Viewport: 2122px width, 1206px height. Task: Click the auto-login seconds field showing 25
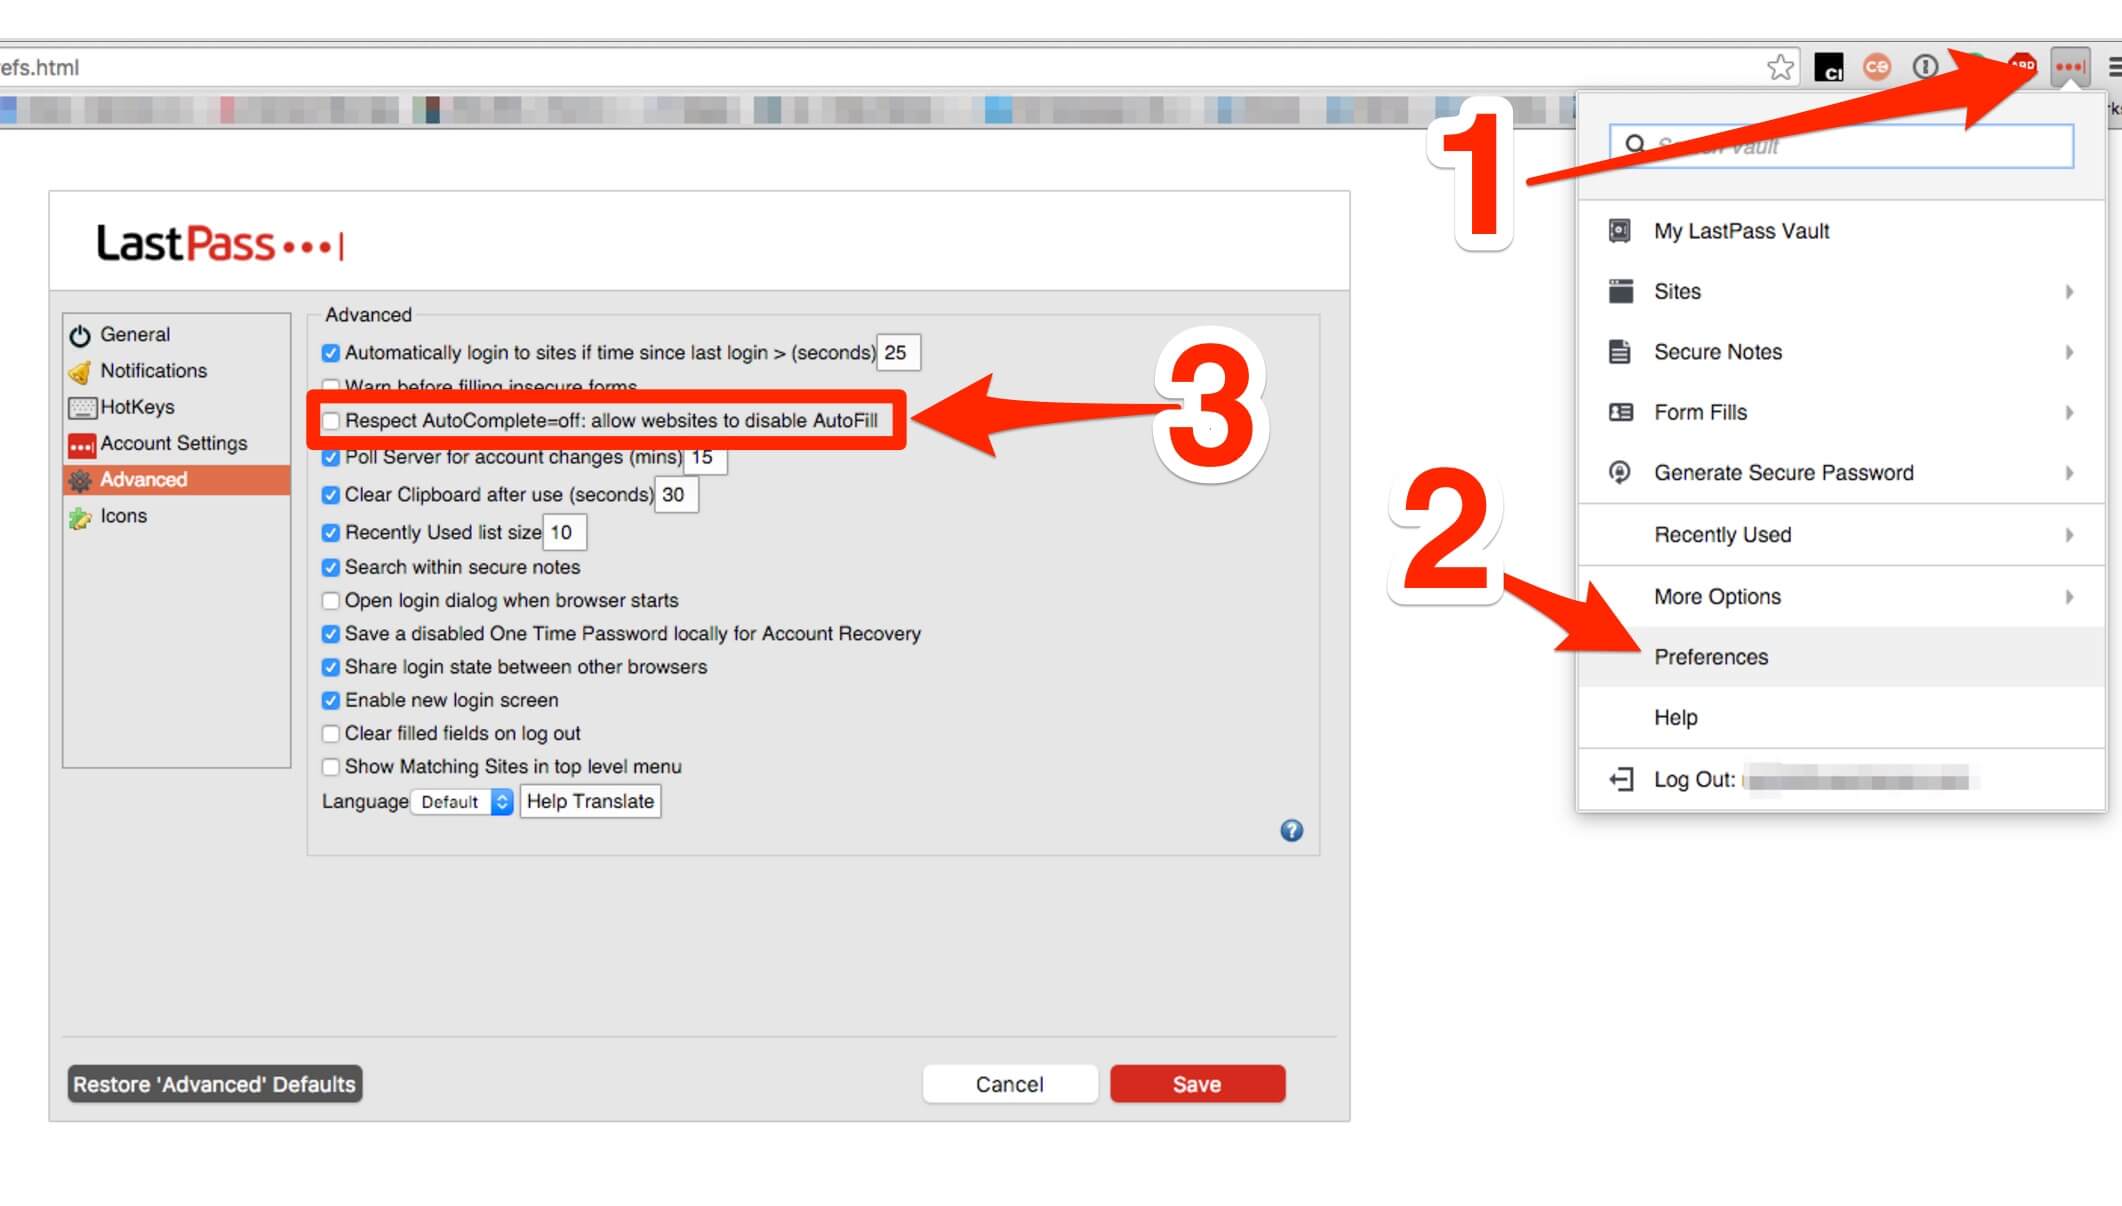898,353
